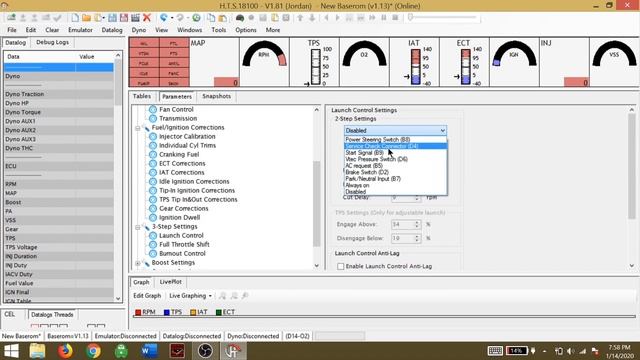The image size is (640, 360).
Task: Select Full Throttle Shift tree item
Action: point(184,244)
